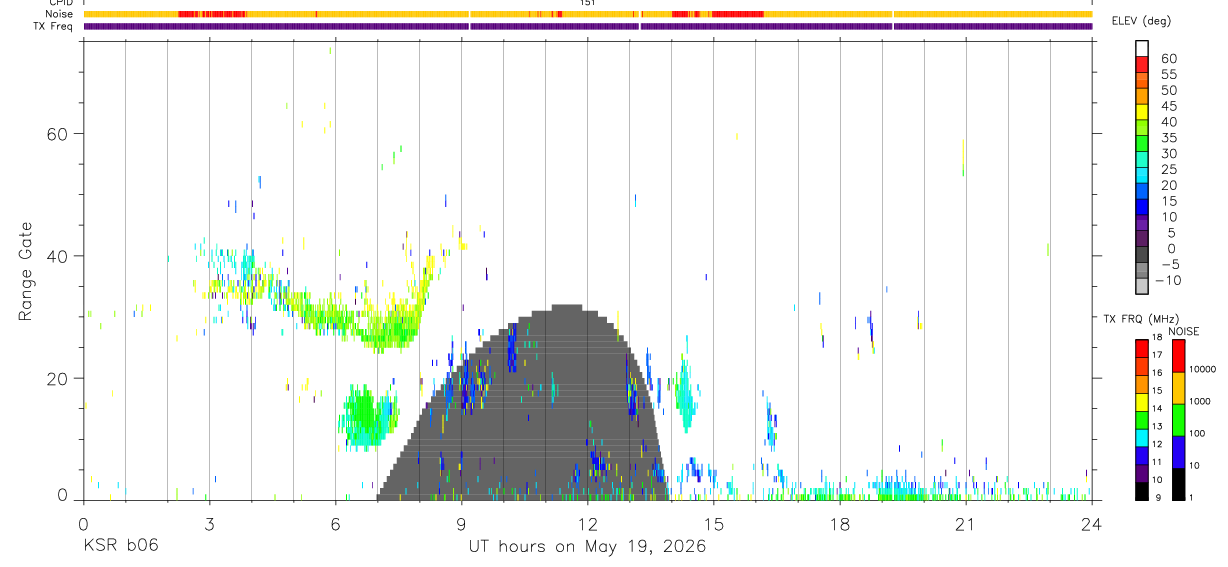Click the ELEV legend value 35
1228x567 pixels.
[1168, 138]
